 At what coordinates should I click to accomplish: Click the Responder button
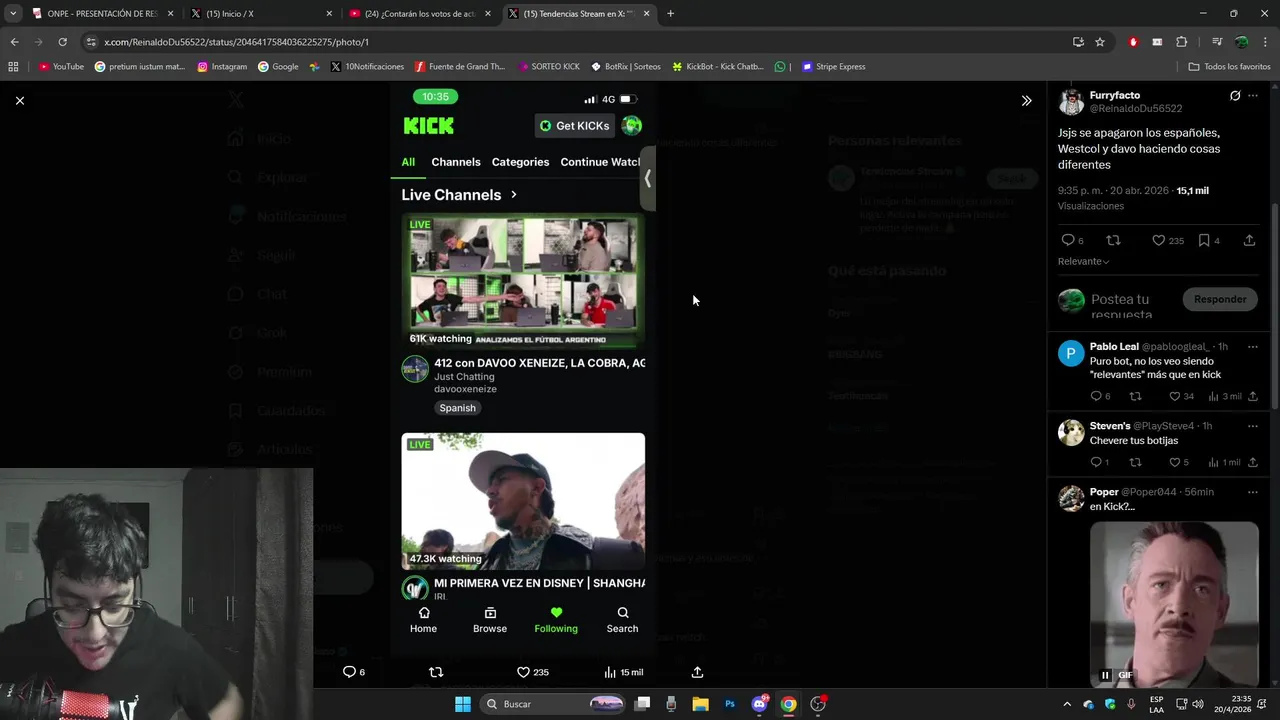click(x=1220, y=299)
